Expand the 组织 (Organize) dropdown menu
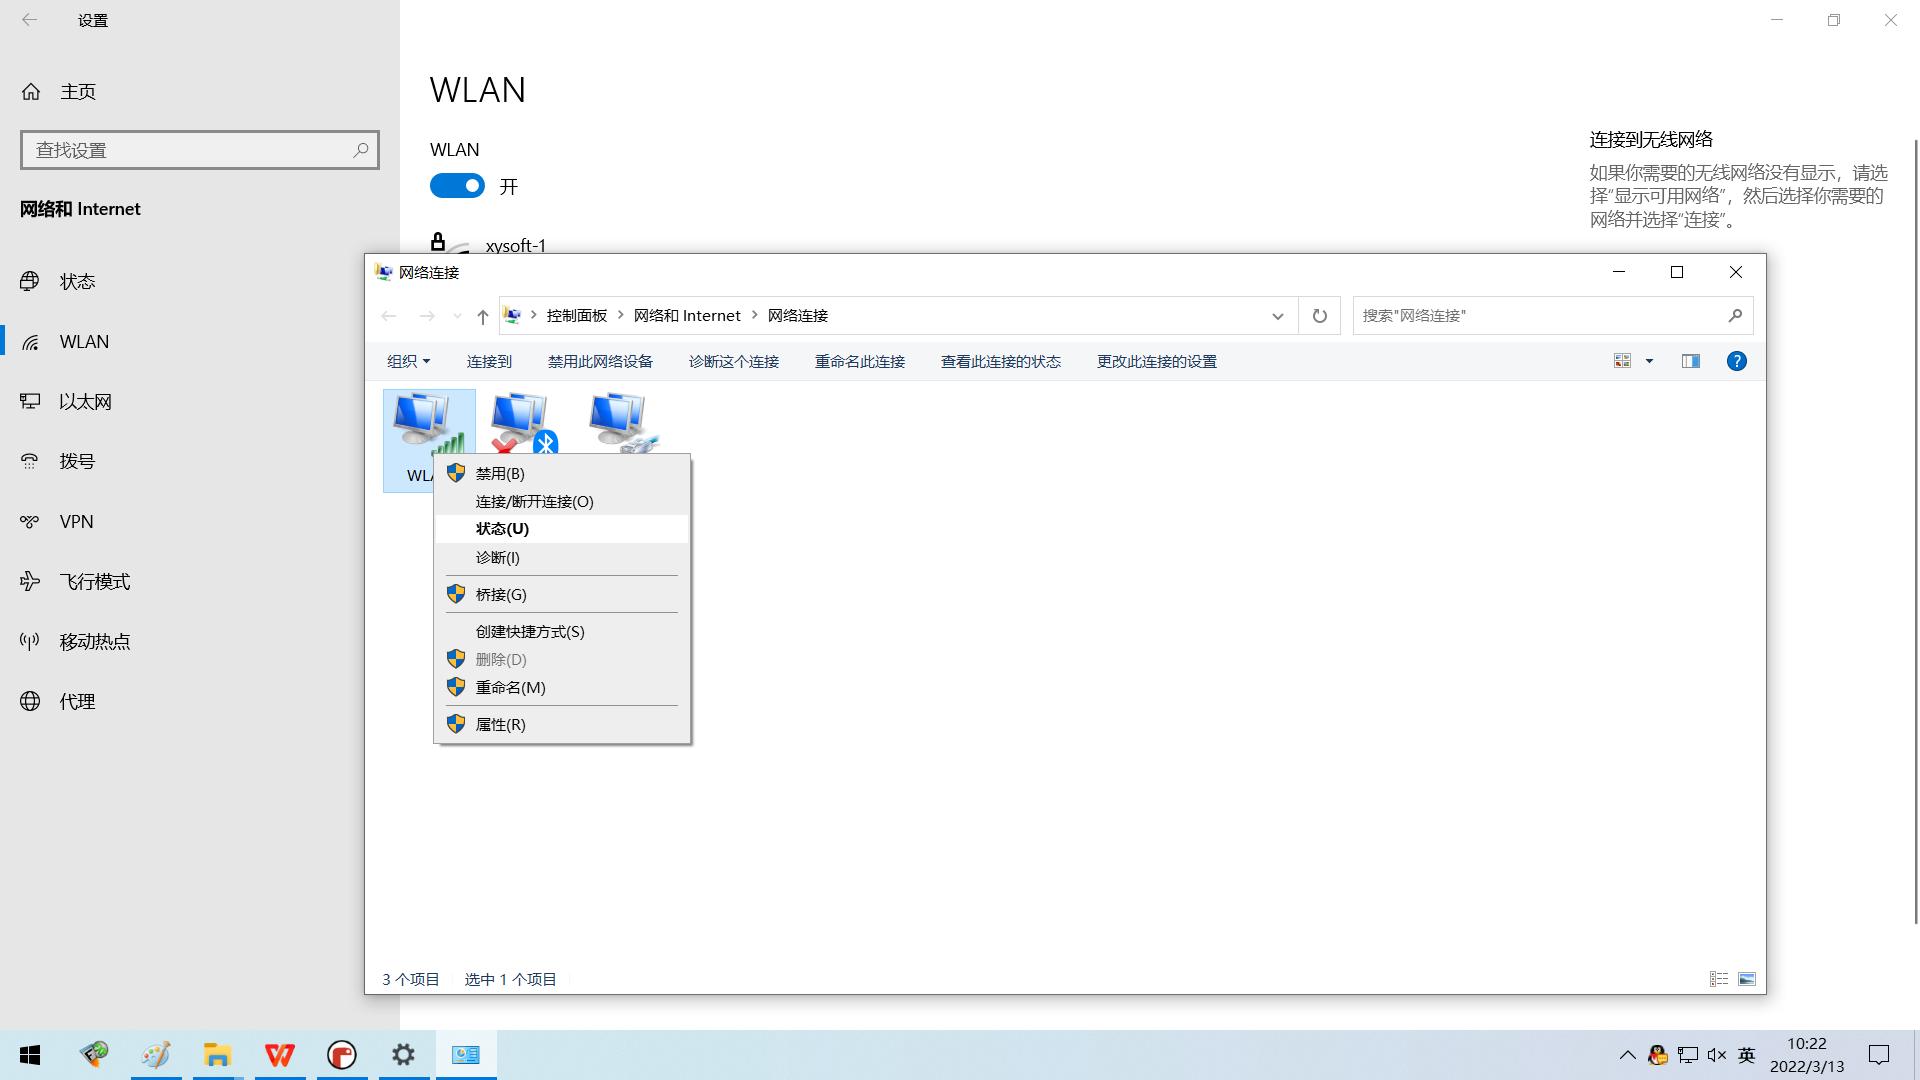The width and height of the screenshot is (1920, 1080). [x=407, y=361]
